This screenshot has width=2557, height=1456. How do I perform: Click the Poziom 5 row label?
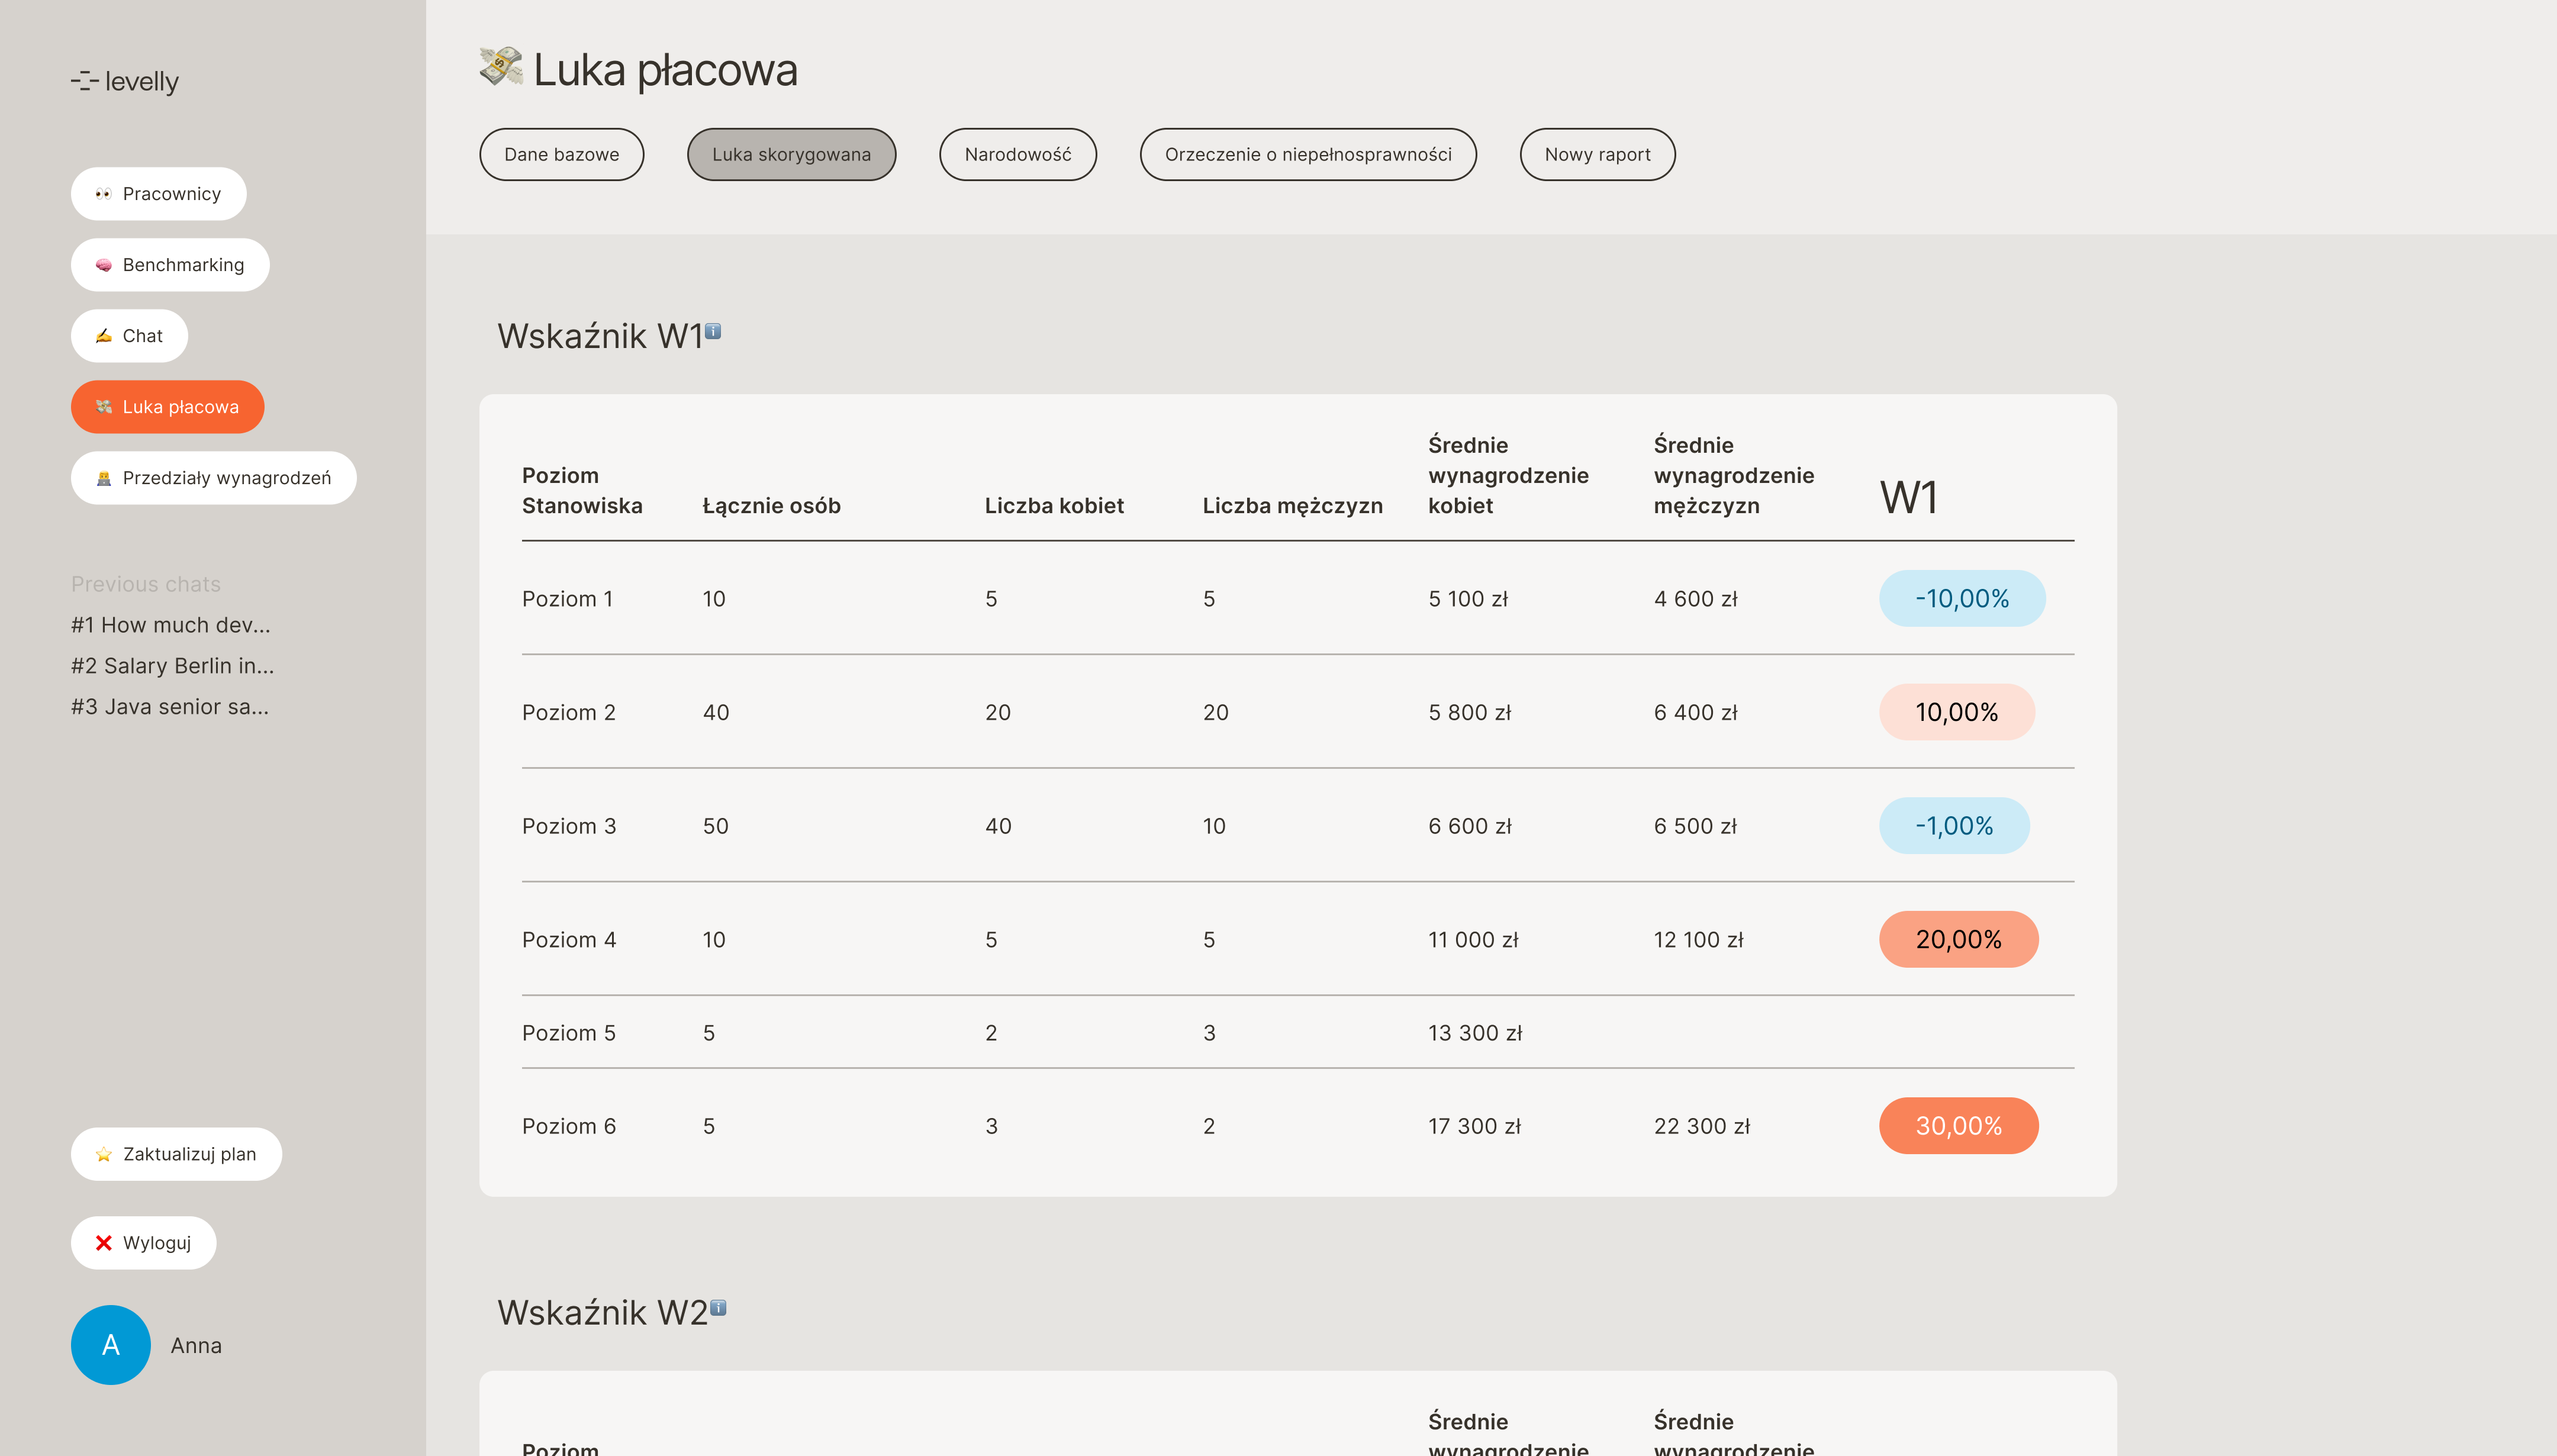click(568, 1033)
